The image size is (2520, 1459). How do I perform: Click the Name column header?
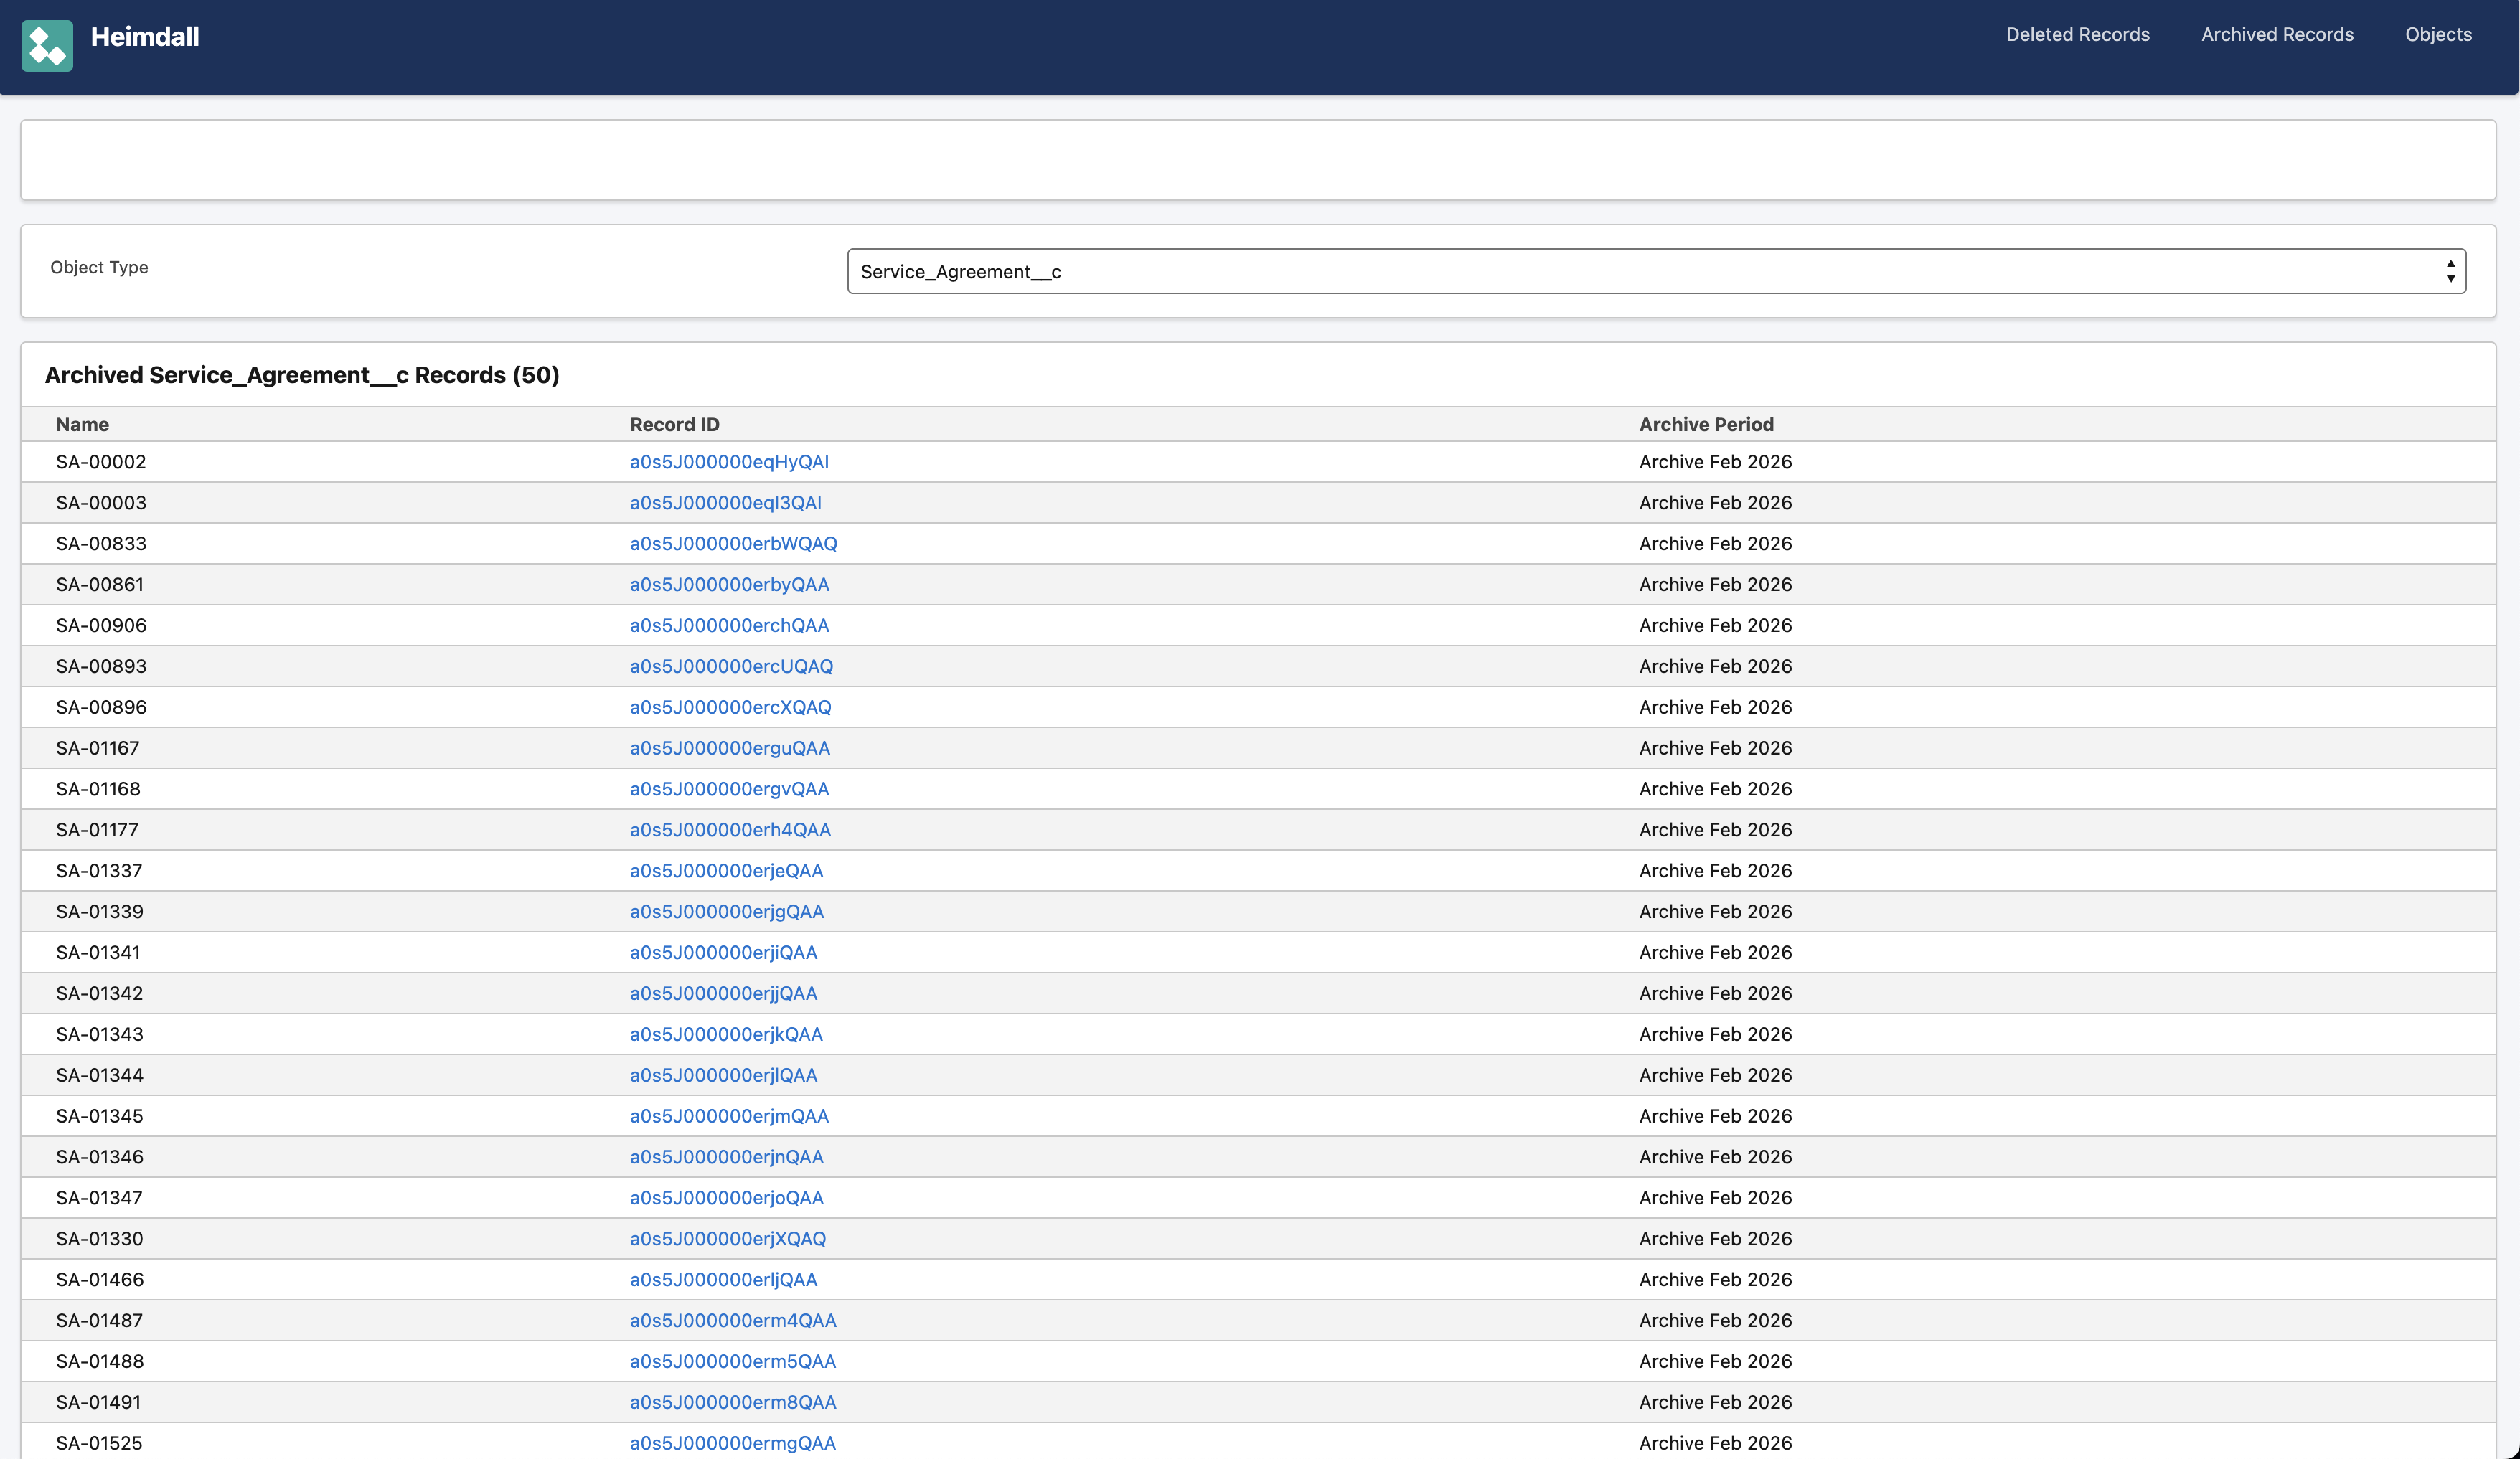pos(82,424)
